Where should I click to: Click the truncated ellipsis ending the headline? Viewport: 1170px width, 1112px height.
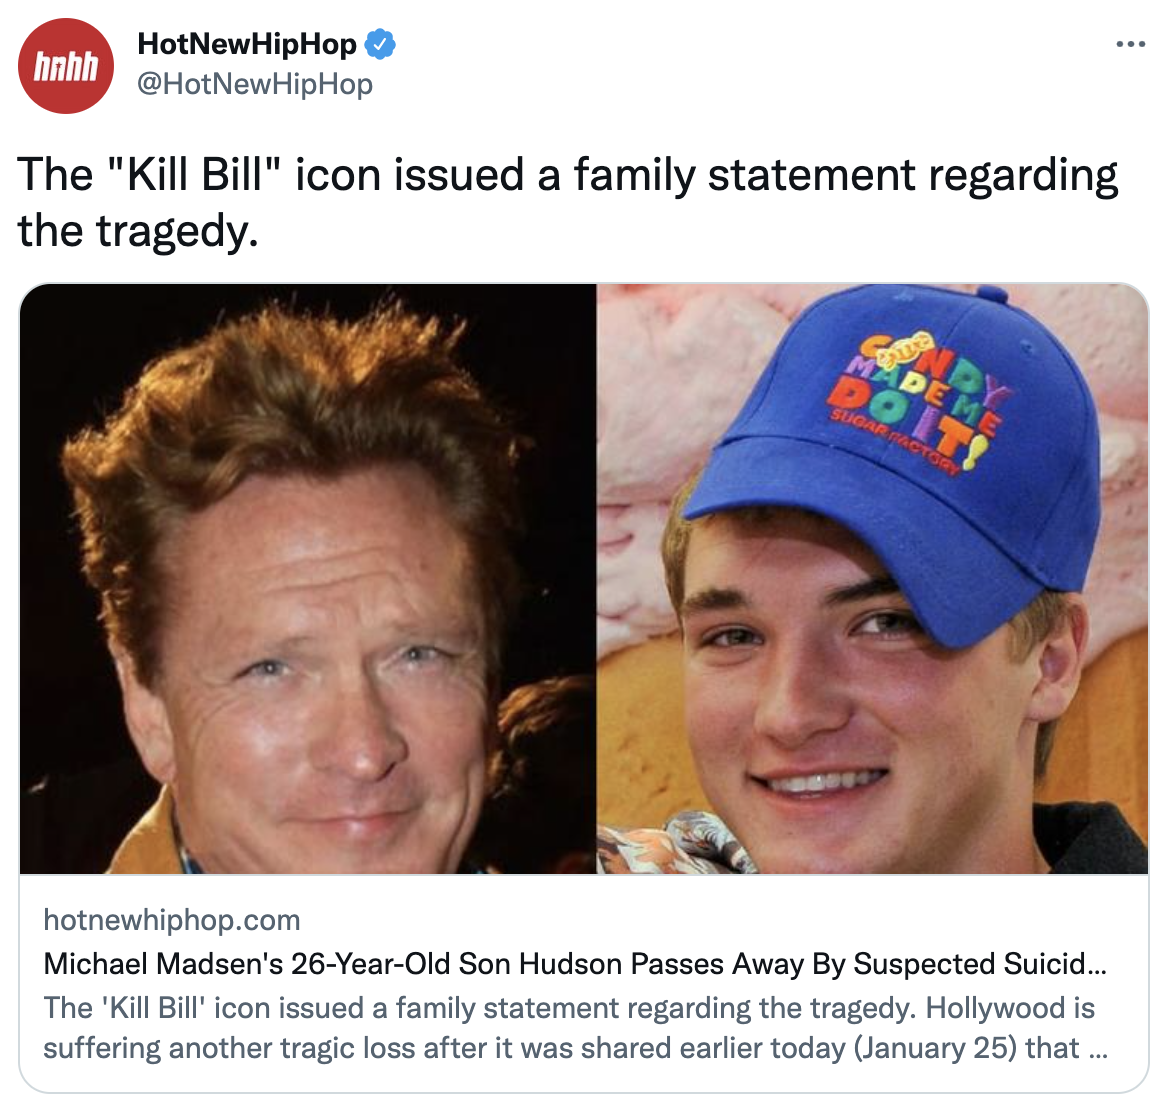point(1098,964)
